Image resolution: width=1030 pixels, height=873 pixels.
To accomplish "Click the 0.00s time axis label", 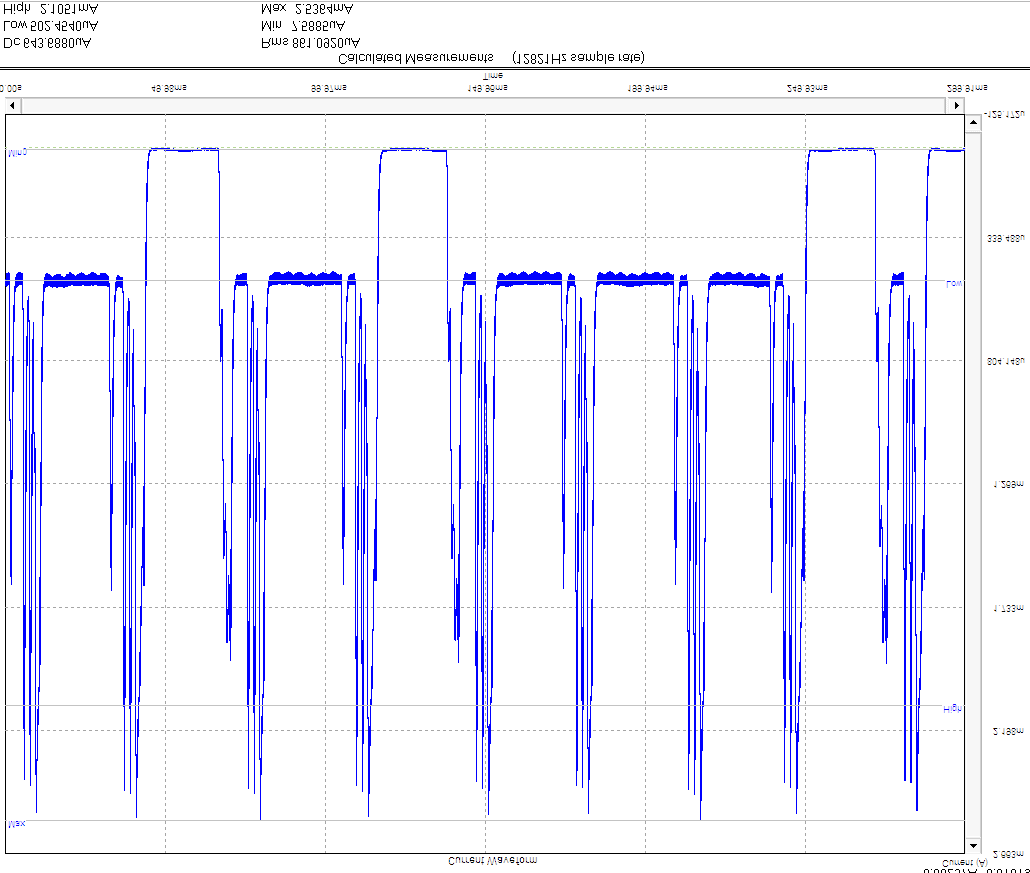I will click(x=11, y=87).
